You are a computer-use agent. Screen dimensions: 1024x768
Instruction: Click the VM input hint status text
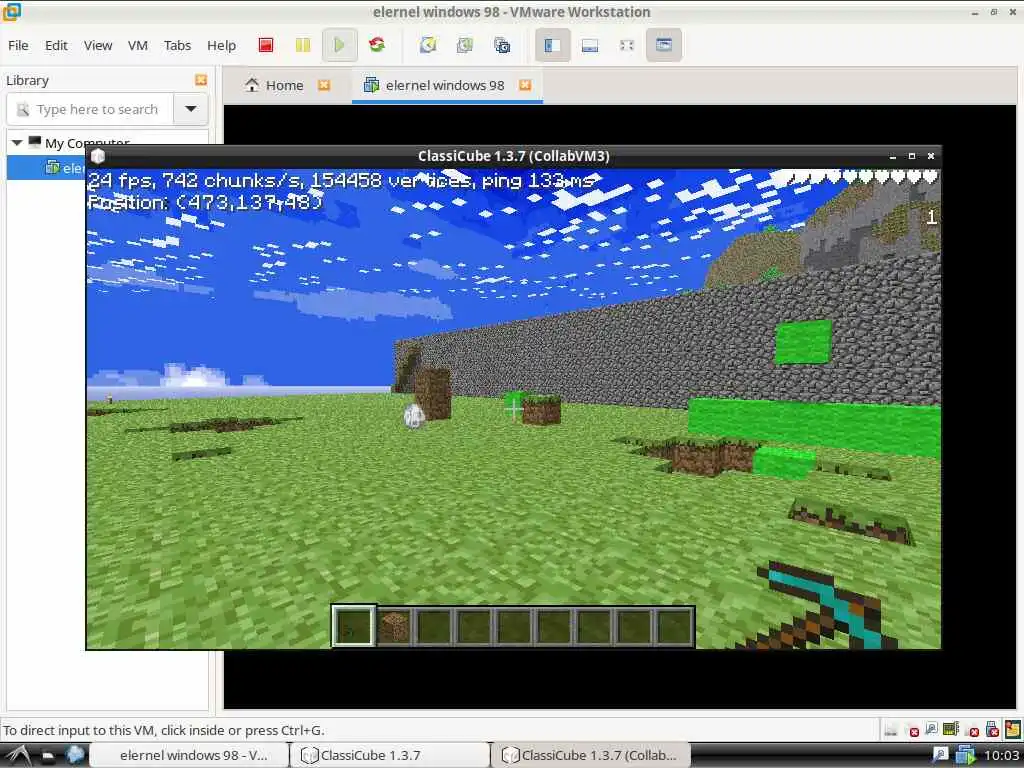tap(164, 730)
